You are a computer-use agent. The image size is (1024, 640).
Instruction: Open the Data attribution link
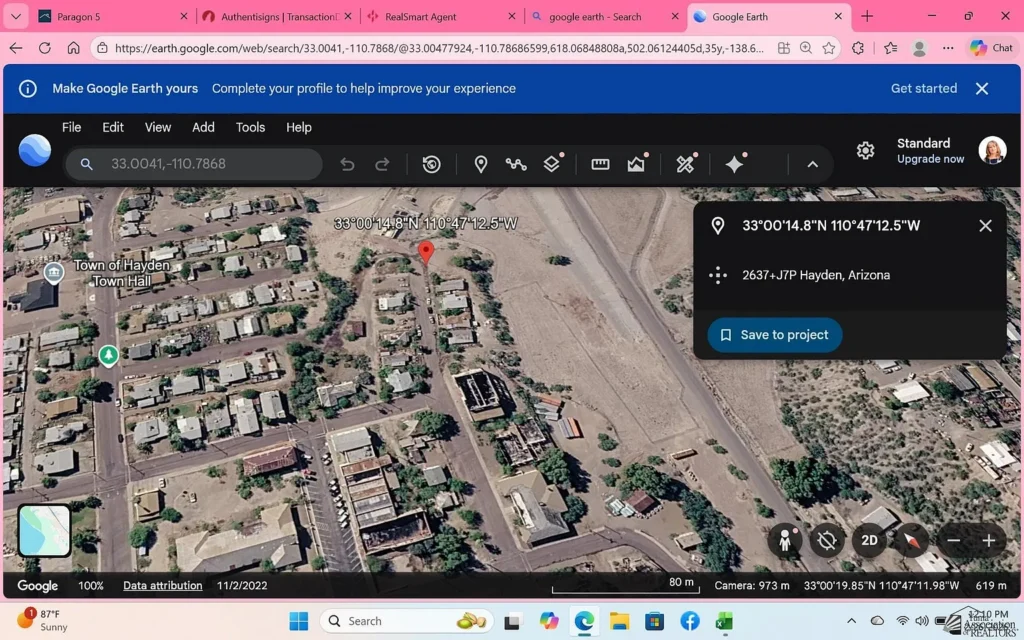tap(162, 585)
